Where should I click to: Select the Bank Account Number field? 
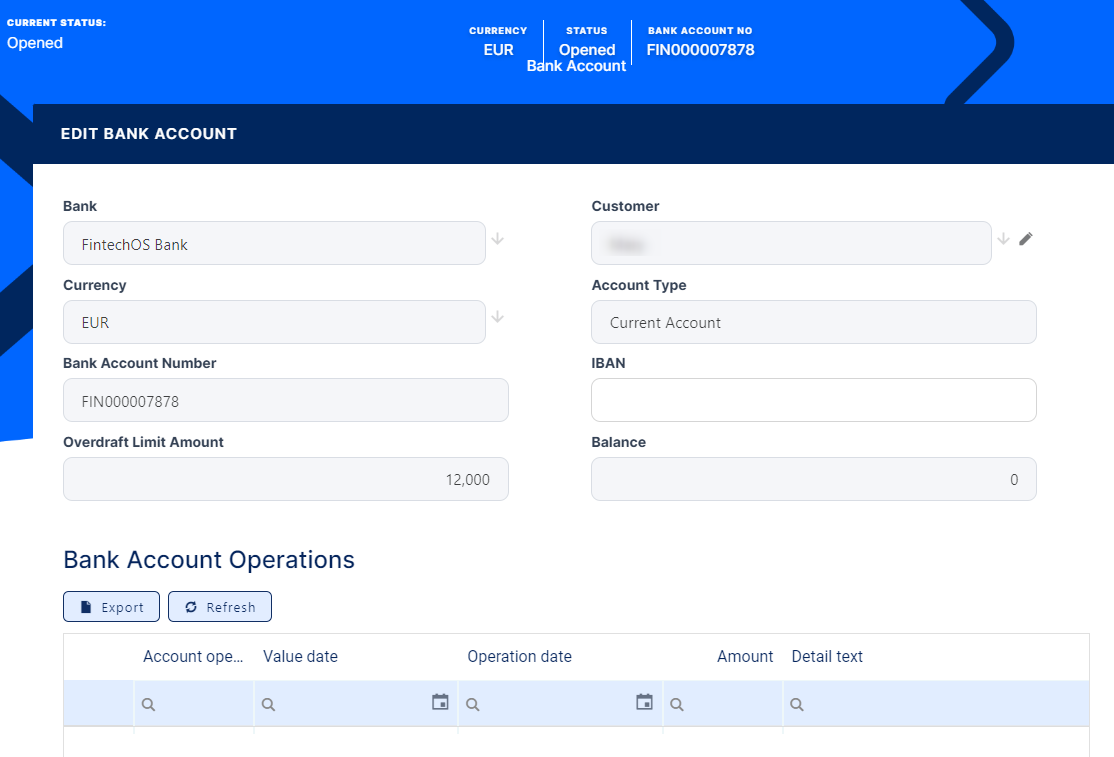click(285, 400)
